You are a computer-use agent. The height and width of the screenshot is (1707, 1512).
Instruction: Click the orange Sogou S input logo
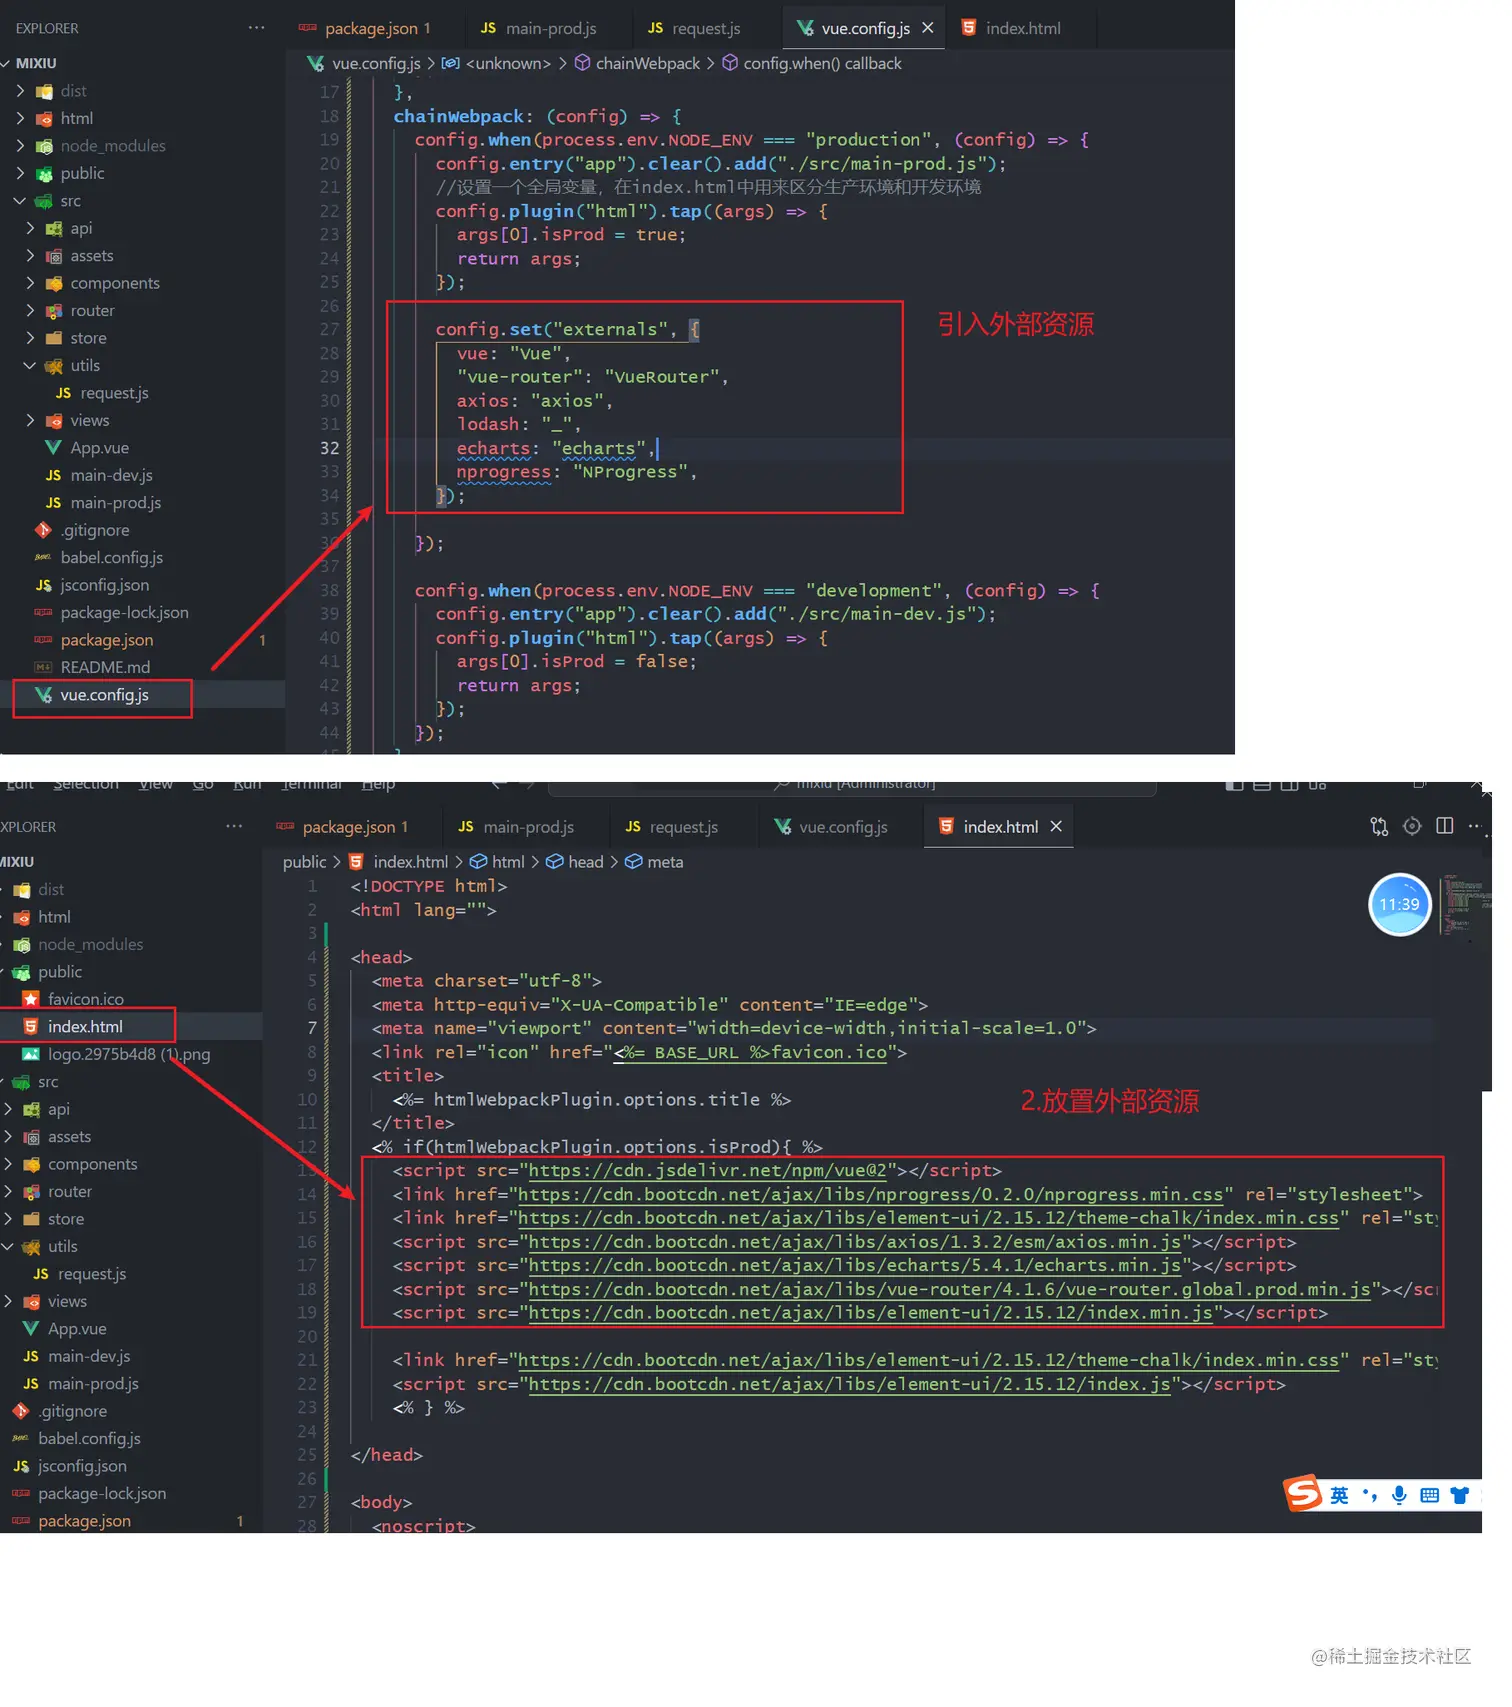click(x=1303, y=1494)
